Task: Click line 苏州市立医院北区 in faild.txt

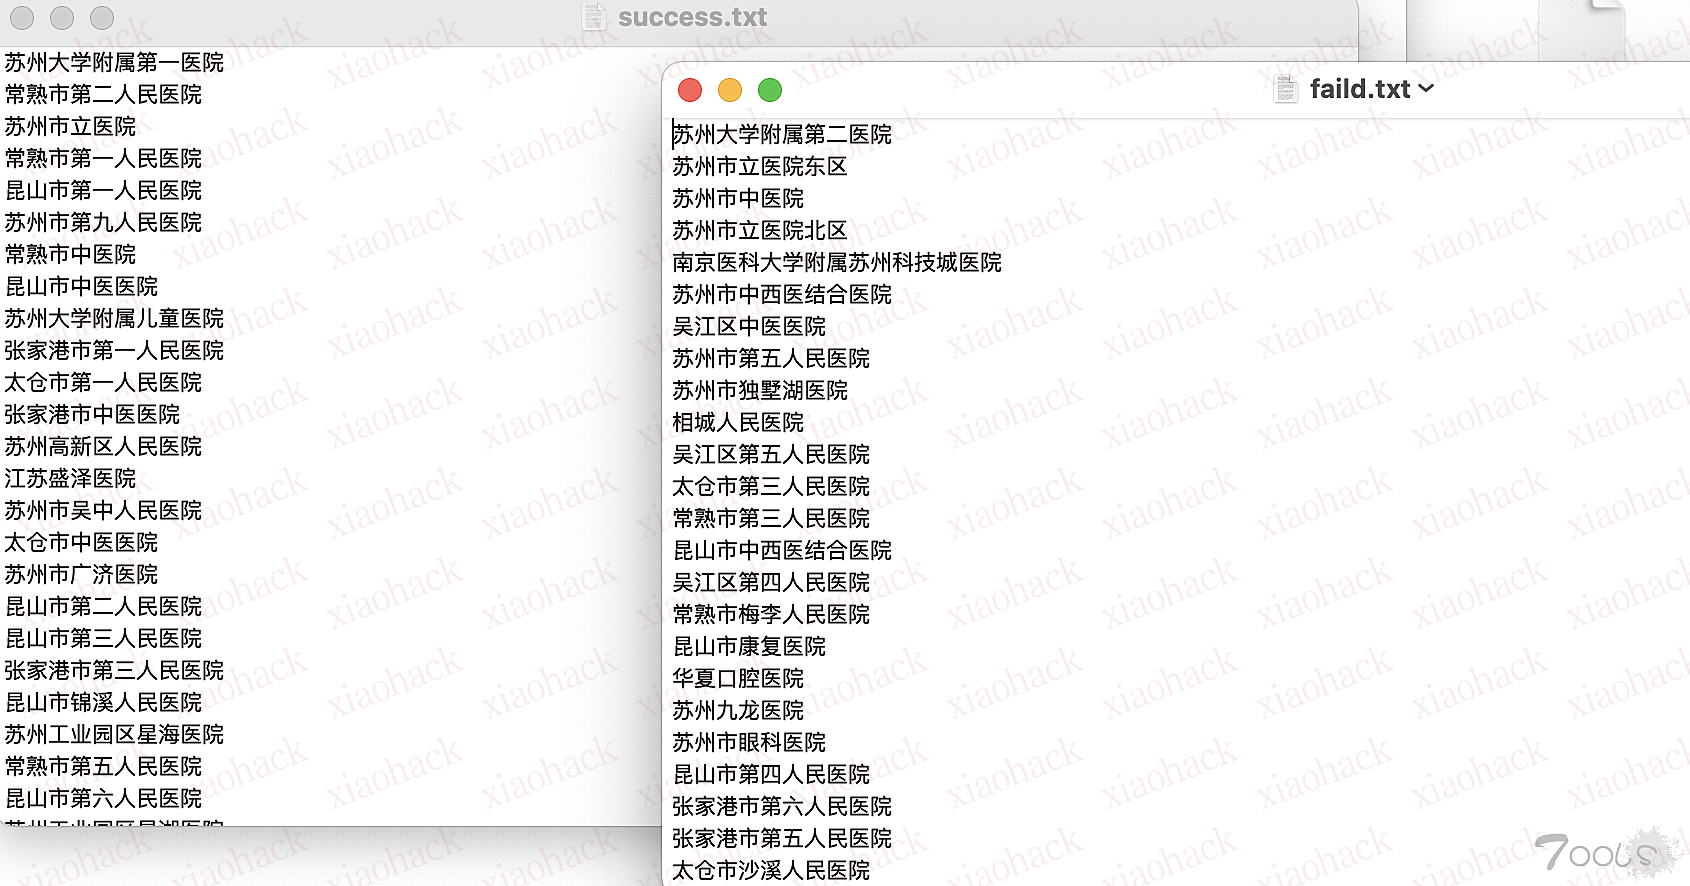Action: pyautogui.click(x=760, y=230)
